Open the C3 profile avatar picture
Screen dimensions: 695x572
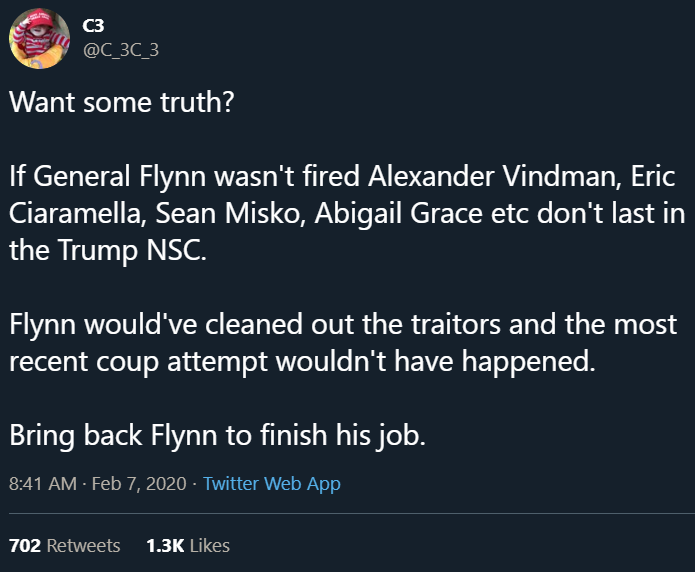pos(38,40)
